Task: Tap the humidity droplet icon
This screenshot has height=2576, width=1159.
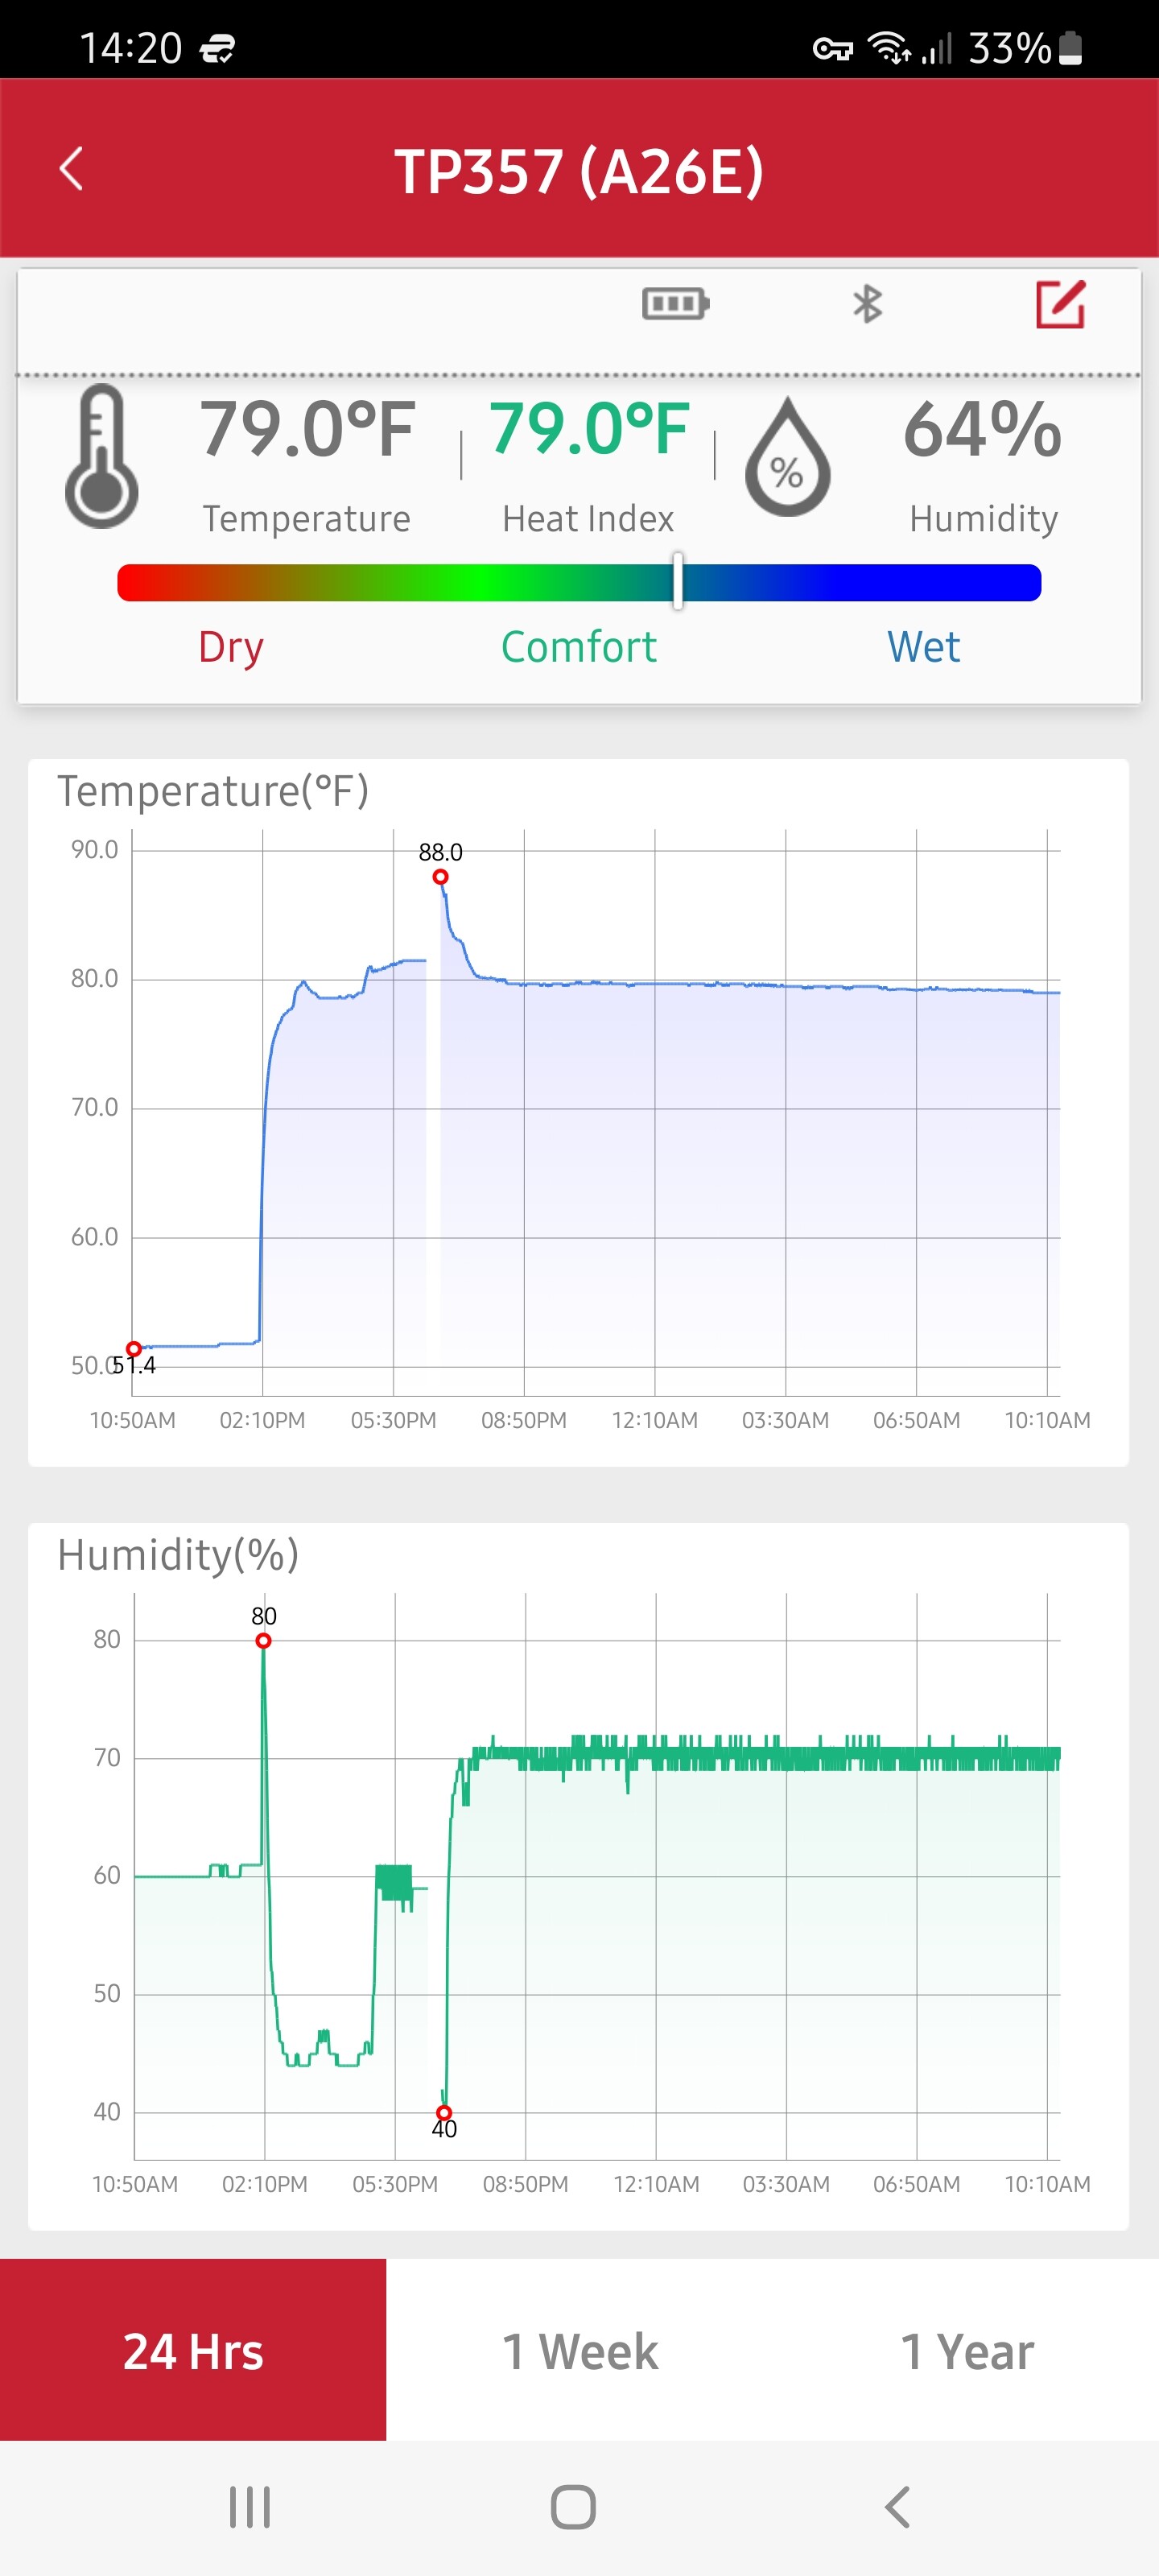Action: point(787,458)
